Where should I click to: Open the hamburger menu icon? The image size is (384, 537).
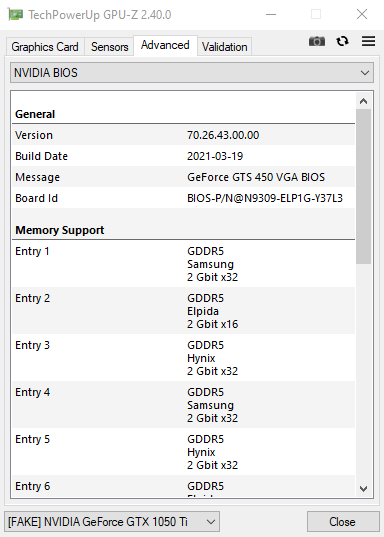[368, 41]
